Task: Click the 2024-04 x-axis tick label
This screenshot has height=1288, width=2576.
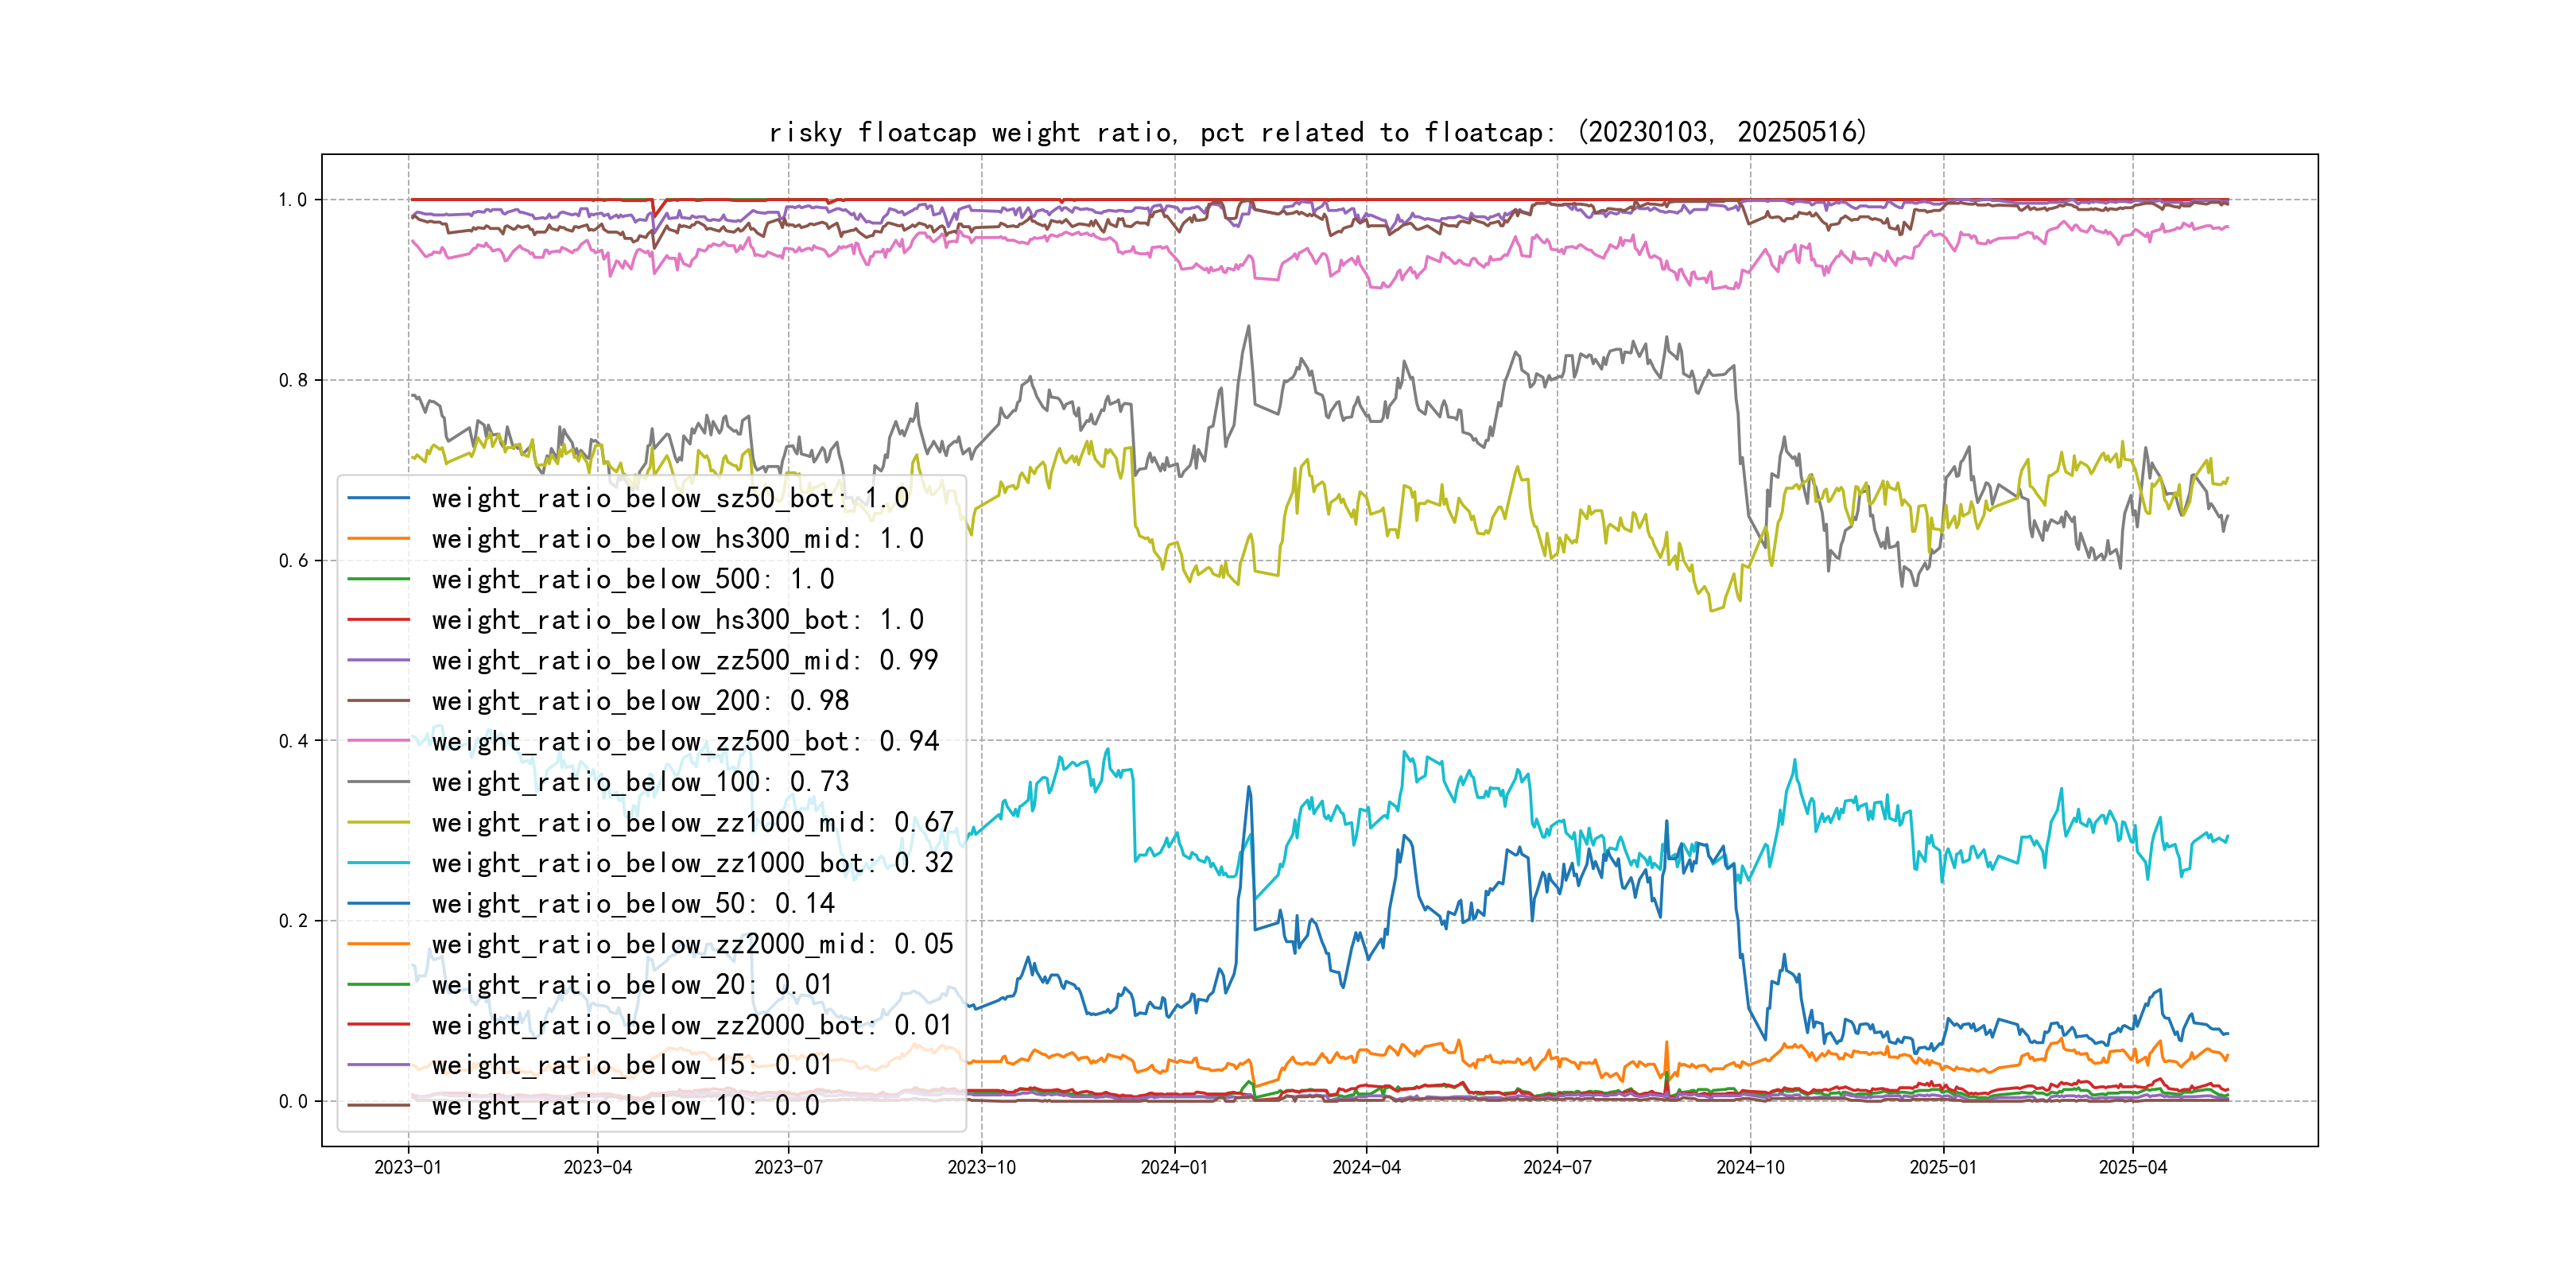Action: click(1366, 1167)
